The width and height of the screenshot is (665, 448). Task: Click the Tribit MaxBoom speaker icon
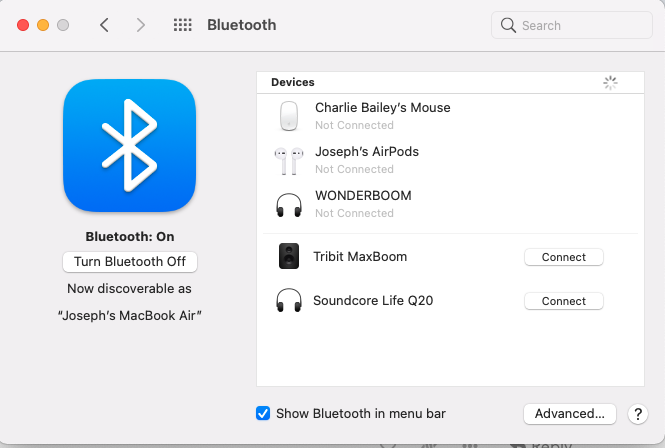click(289, 256)
